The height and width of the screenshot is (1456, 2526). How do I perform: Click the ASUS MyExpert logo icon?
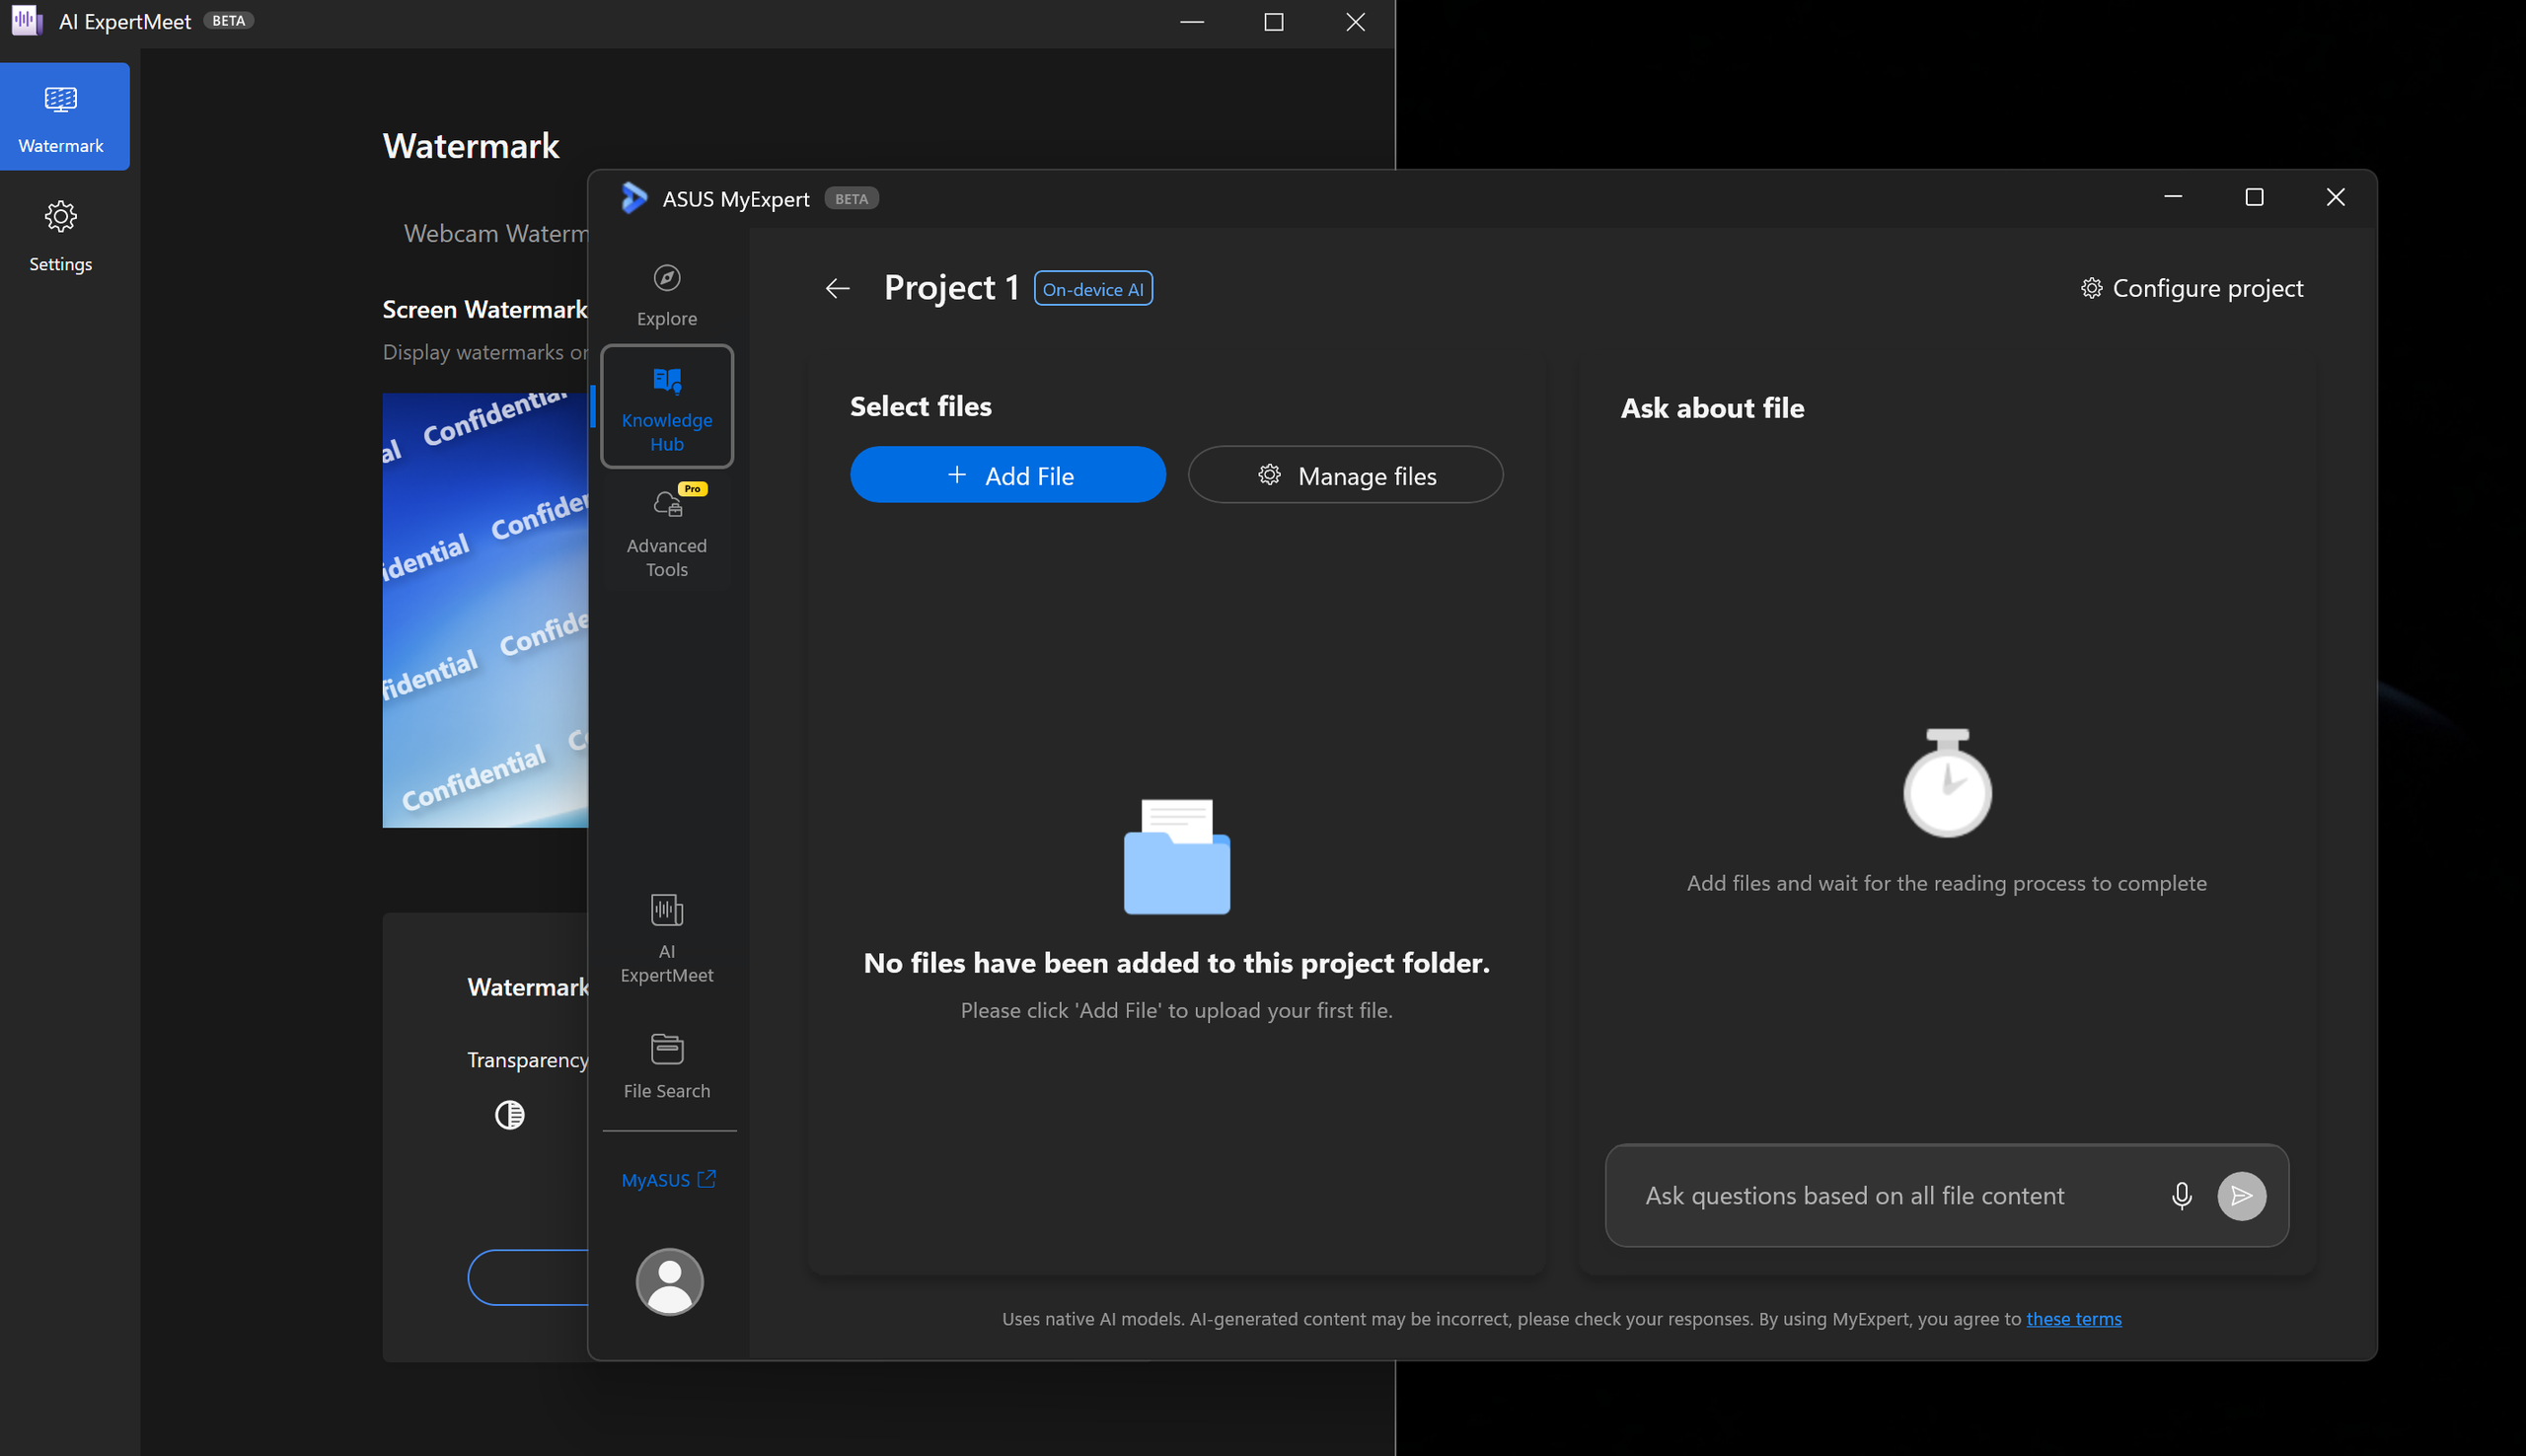[x=634, y=198]
